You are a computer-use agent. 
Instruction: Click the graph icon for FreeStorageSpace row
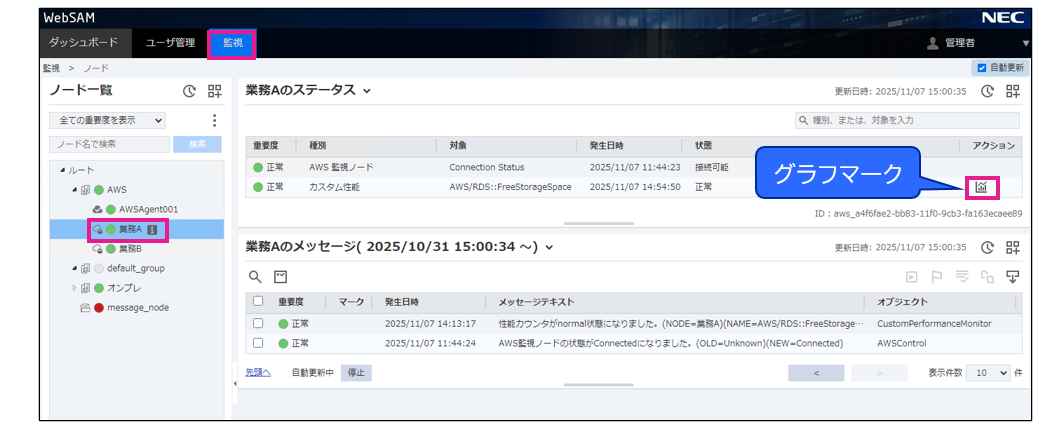pyautogui.click(x=981, y=187)
